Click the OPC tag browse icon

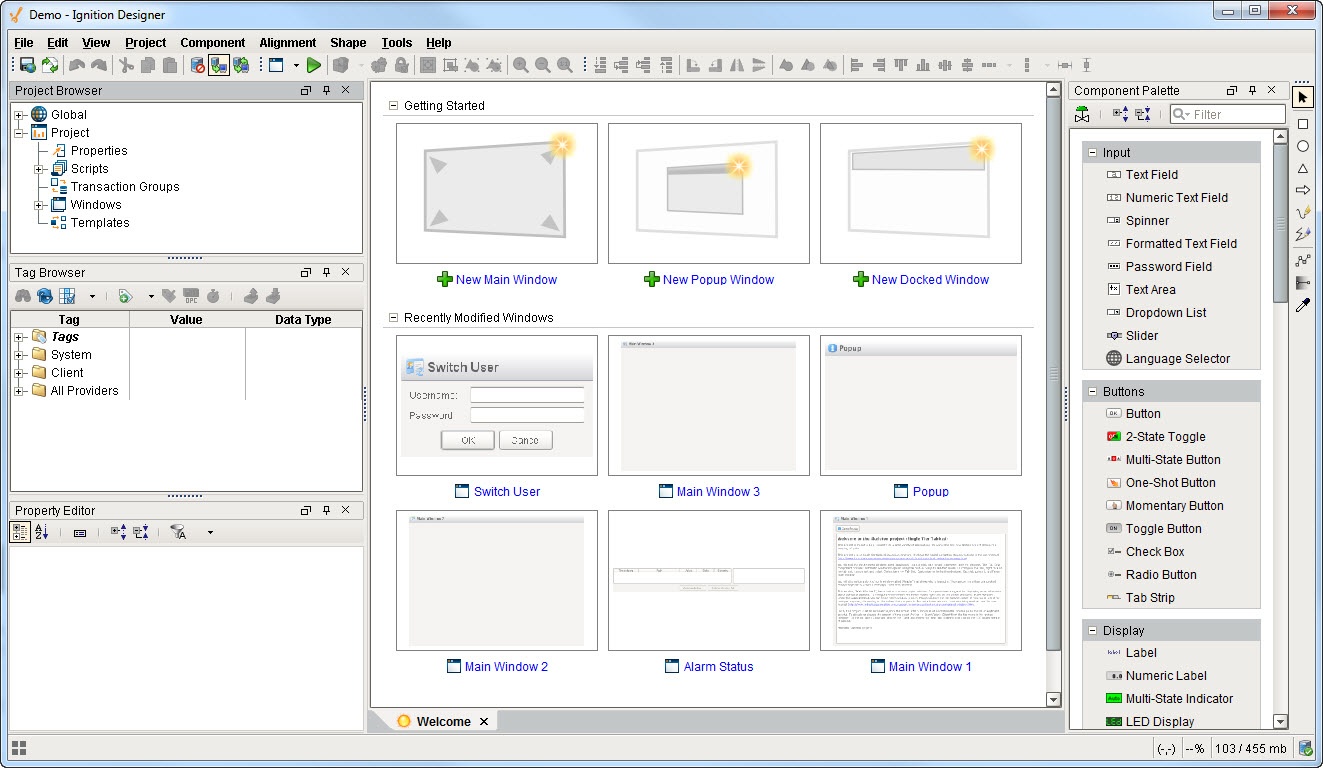tap(190, 296)
